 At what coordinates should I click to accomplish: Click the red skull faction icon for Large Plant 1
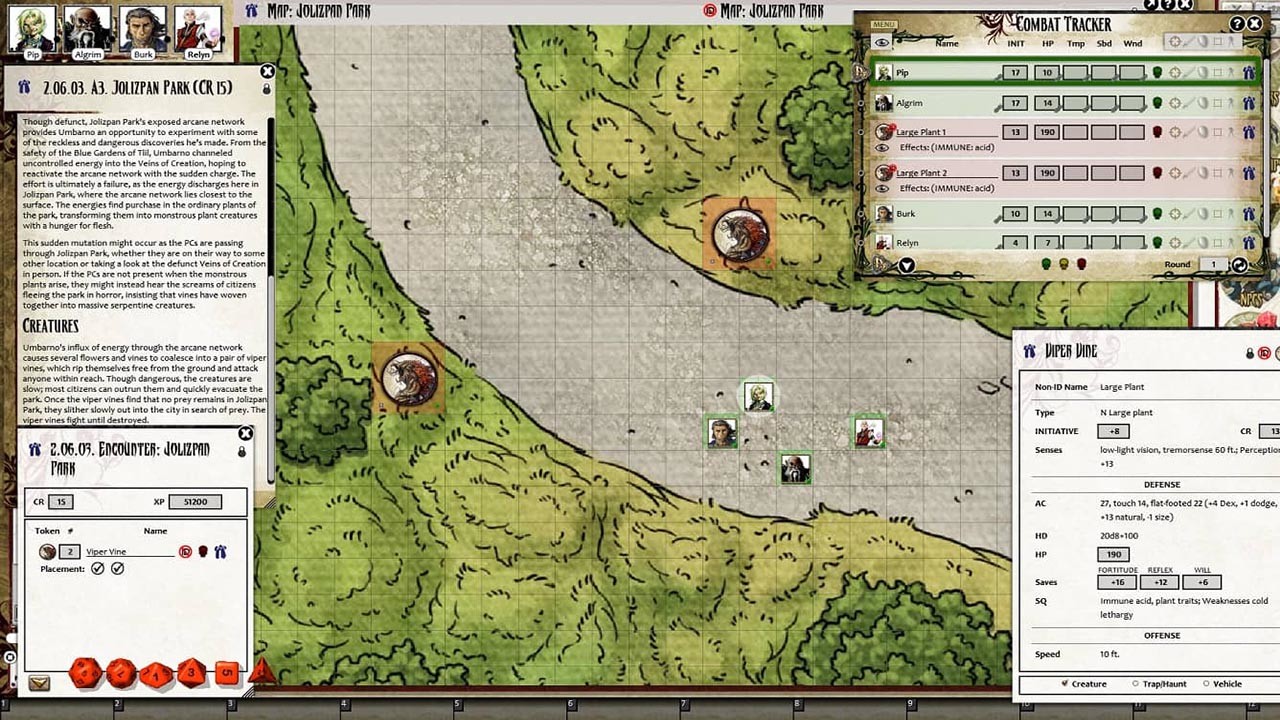pyautogui.click(x=1157, y=132)
